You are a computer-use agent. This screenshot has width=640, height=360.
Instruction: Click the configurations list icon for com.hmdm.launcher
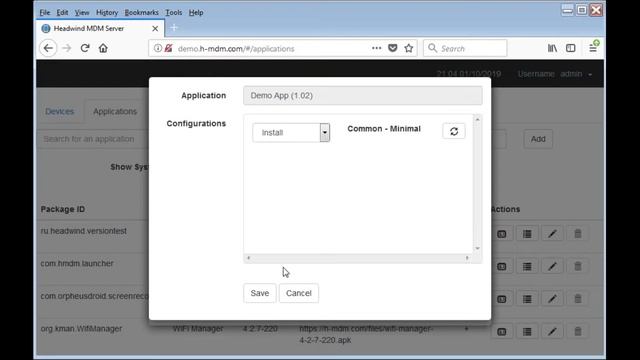[527, 267]
